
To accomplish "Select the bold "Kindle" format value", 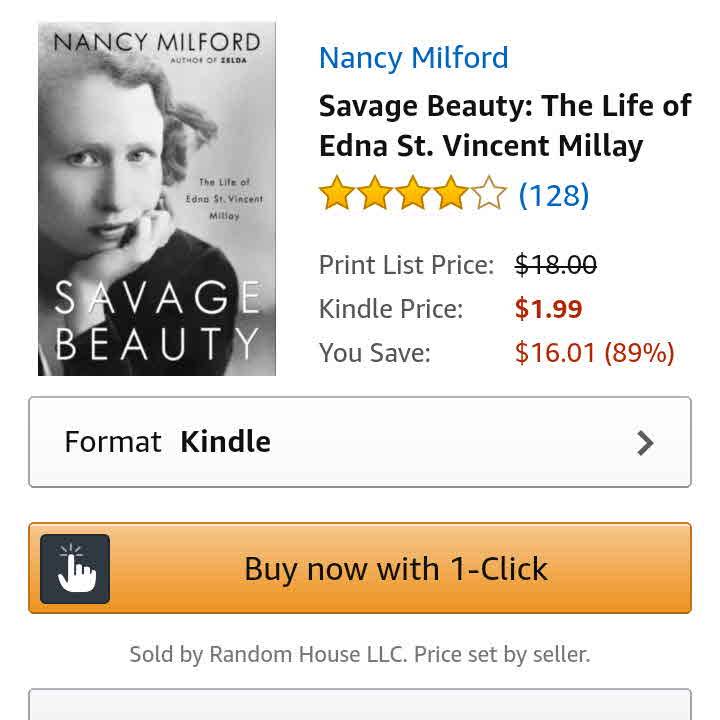I will [225, 442].
